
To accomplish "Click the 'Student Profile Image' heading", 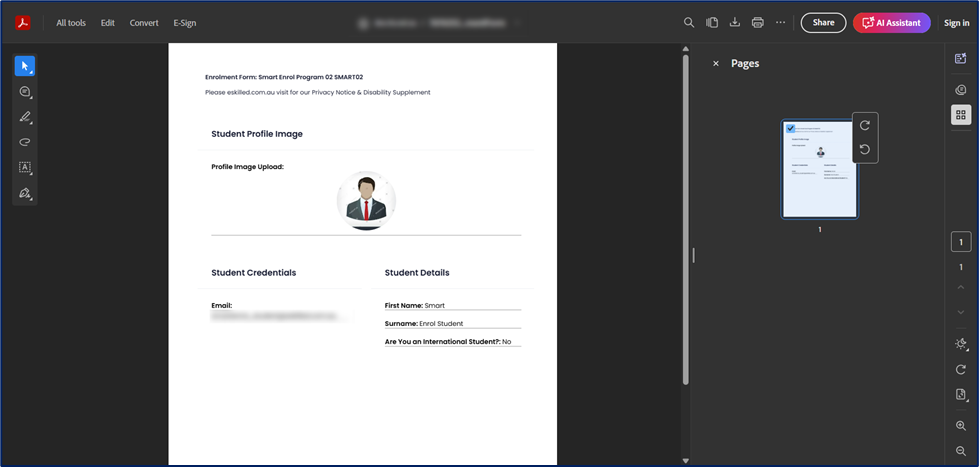I will click(257, 134).
